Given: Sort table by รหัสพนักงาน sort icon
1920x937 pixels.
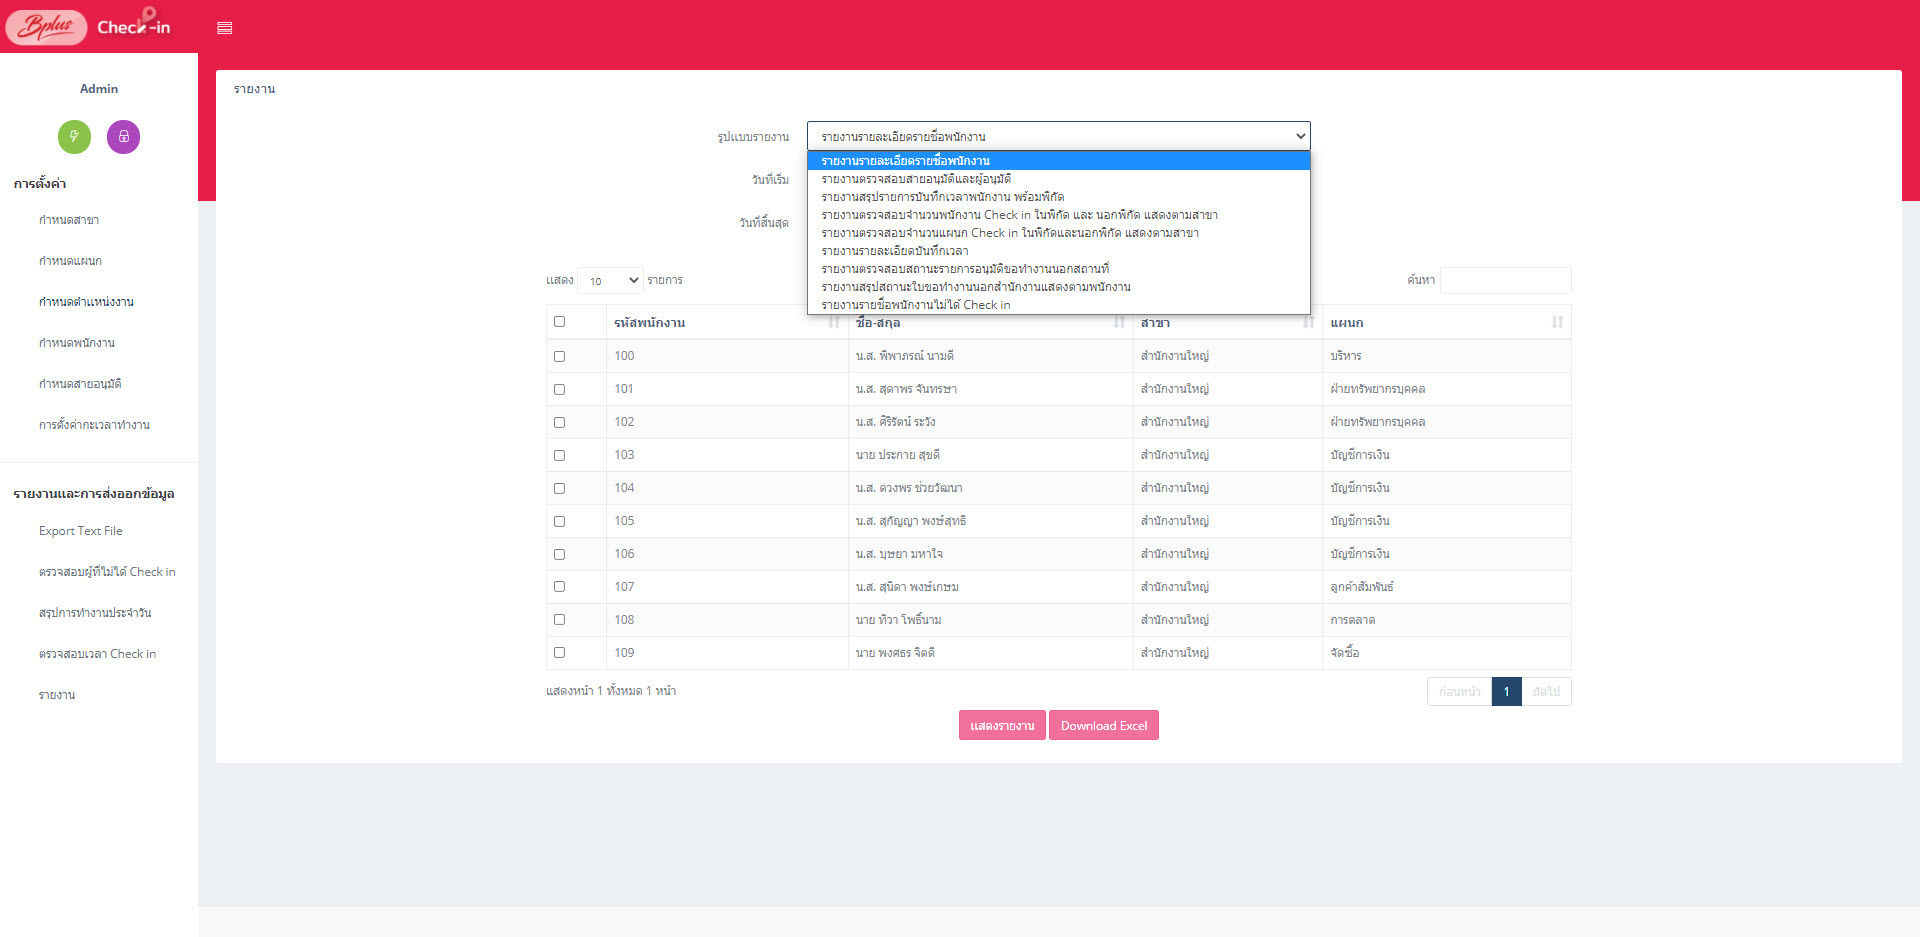Looking at the screenshot, I should coord(833,322).
